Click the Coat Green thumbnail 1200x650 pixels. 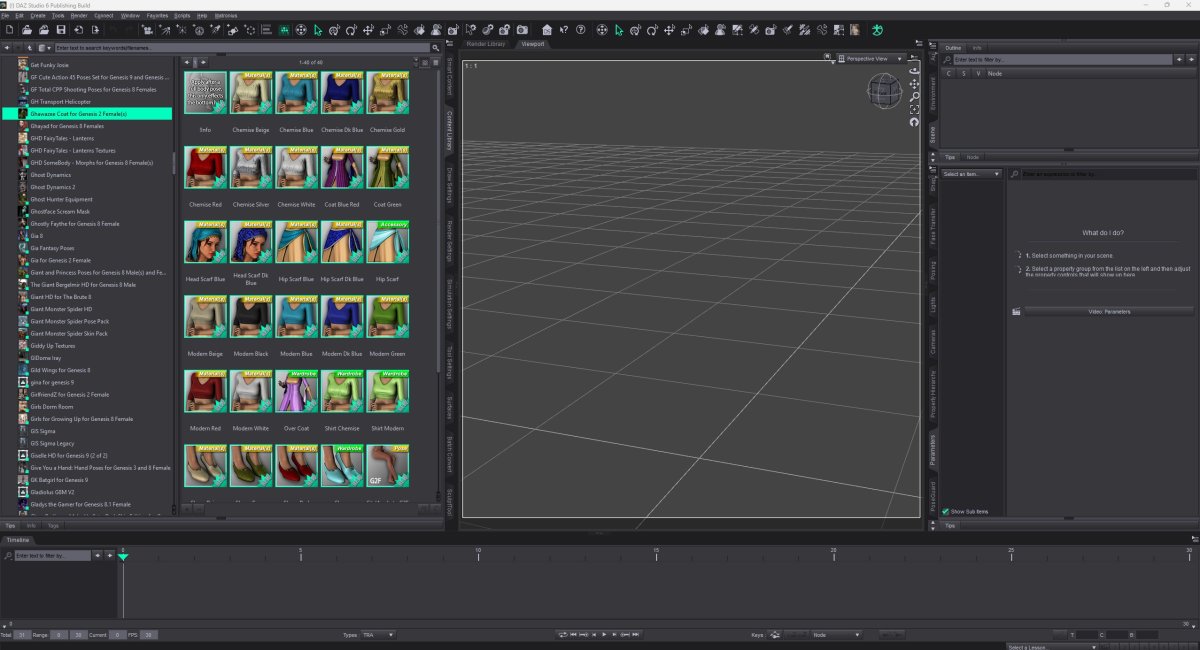[x=387, y=167]
